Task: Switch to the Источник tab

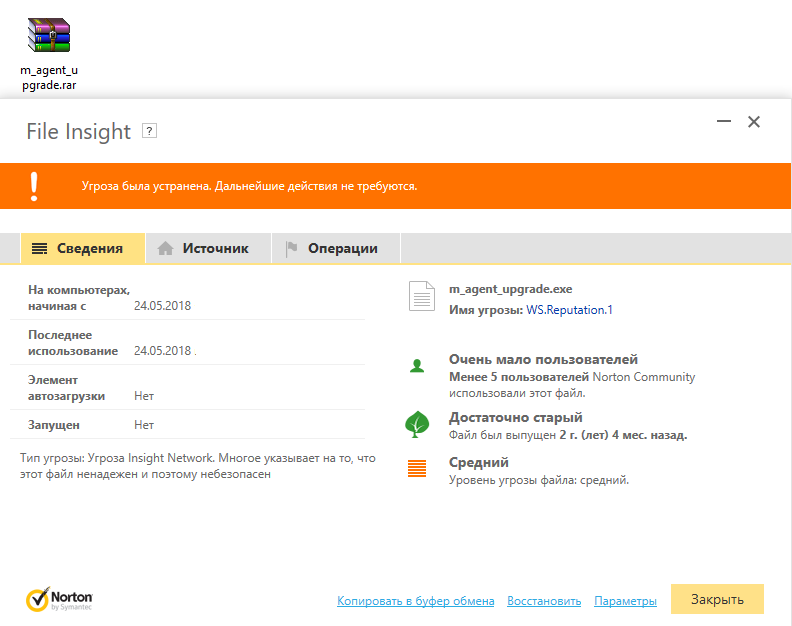Action: tap(209, 249)
